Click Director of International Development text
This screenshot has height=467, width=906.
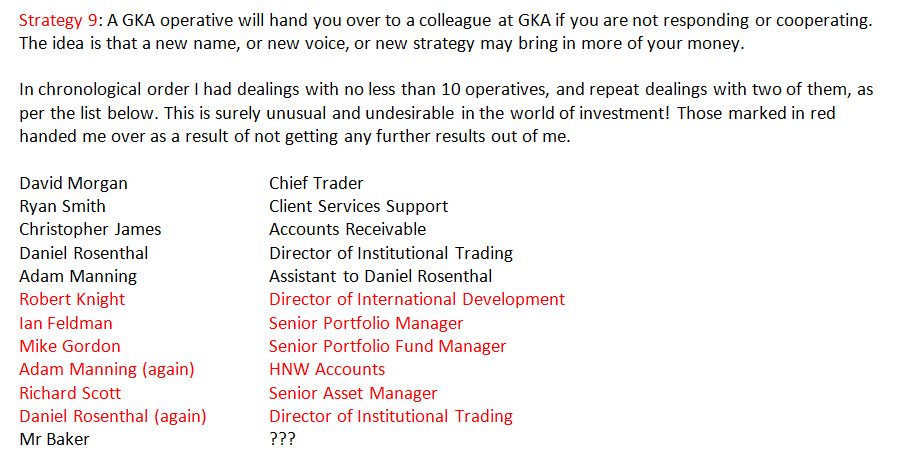[417, 299]
